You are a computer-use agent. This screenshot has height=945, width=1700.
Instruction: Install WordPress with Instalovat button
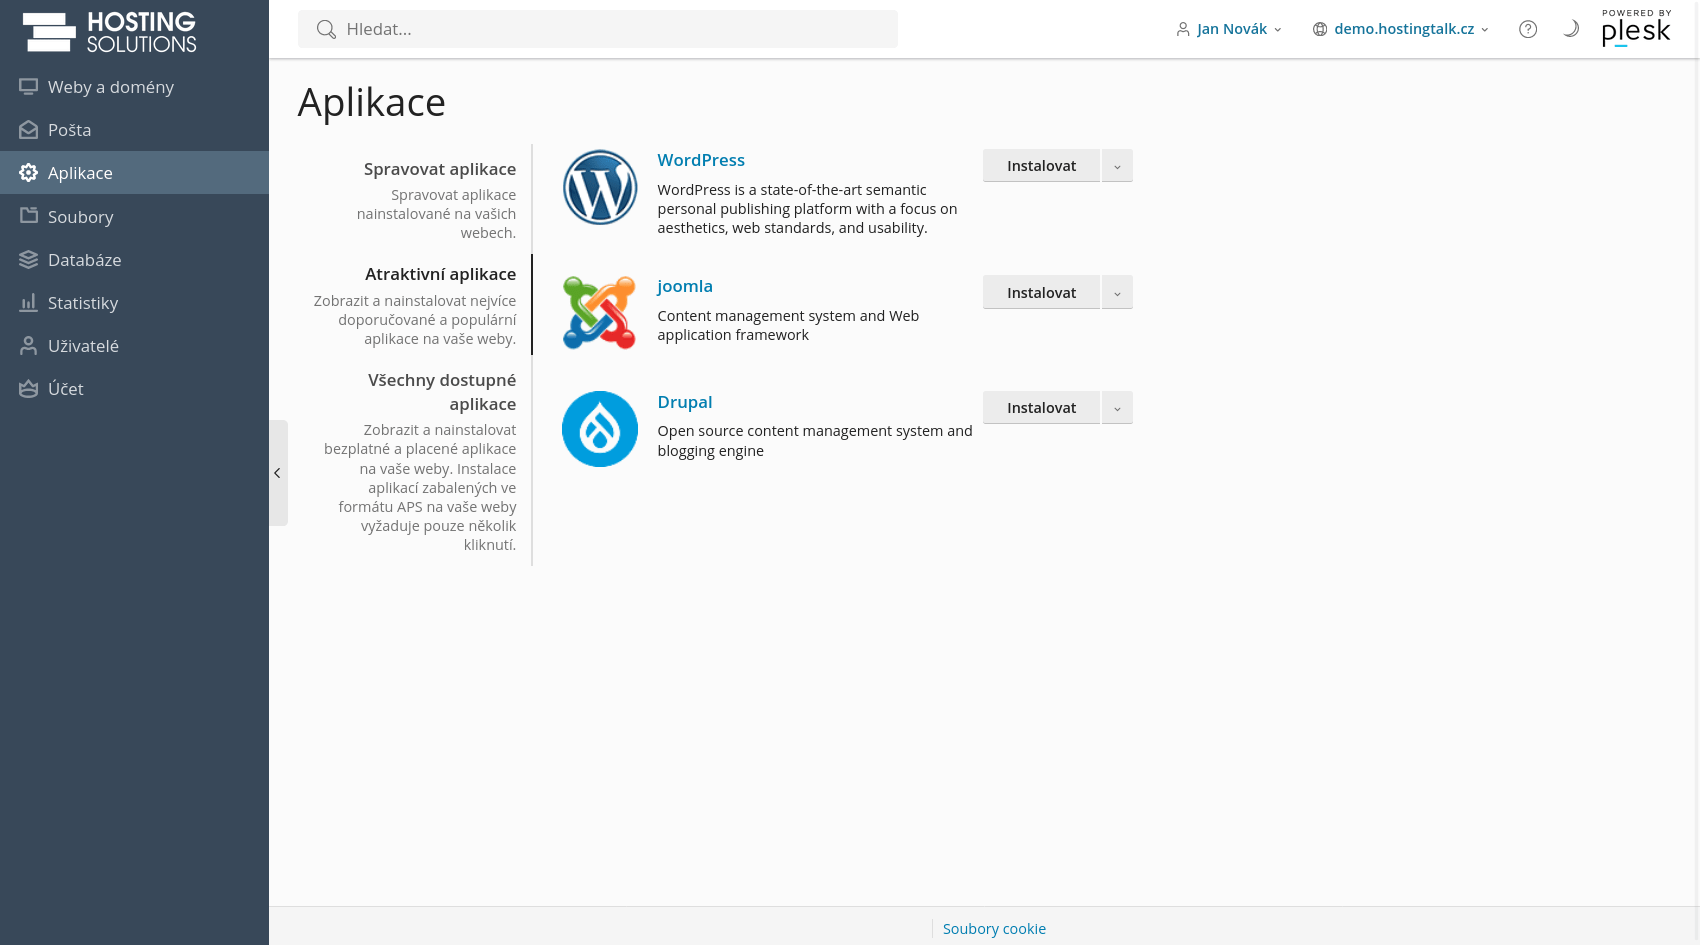click(1041, 166)
